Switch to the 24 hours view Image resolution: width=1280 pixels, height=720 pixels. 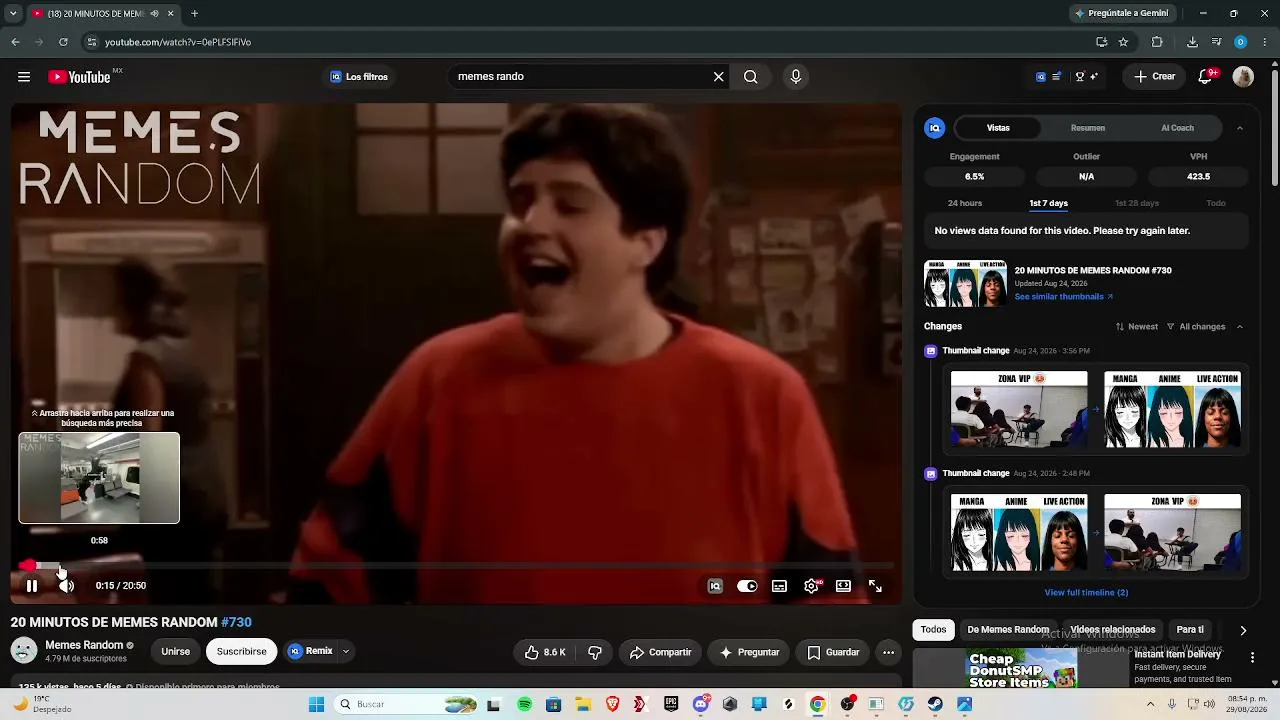(965, 203)
